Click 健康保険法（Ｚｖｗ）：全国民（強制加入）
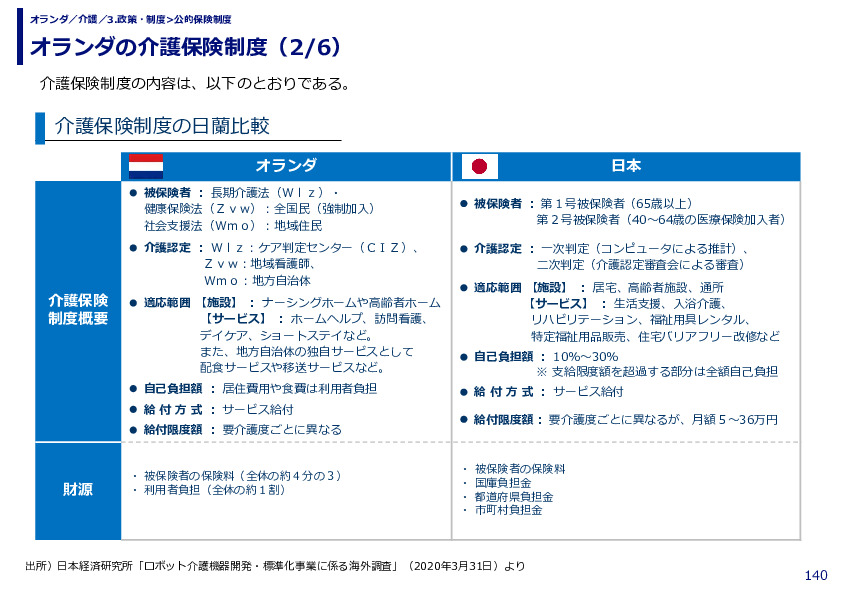Screen dimensions: 842x595 tap(259, 209)
